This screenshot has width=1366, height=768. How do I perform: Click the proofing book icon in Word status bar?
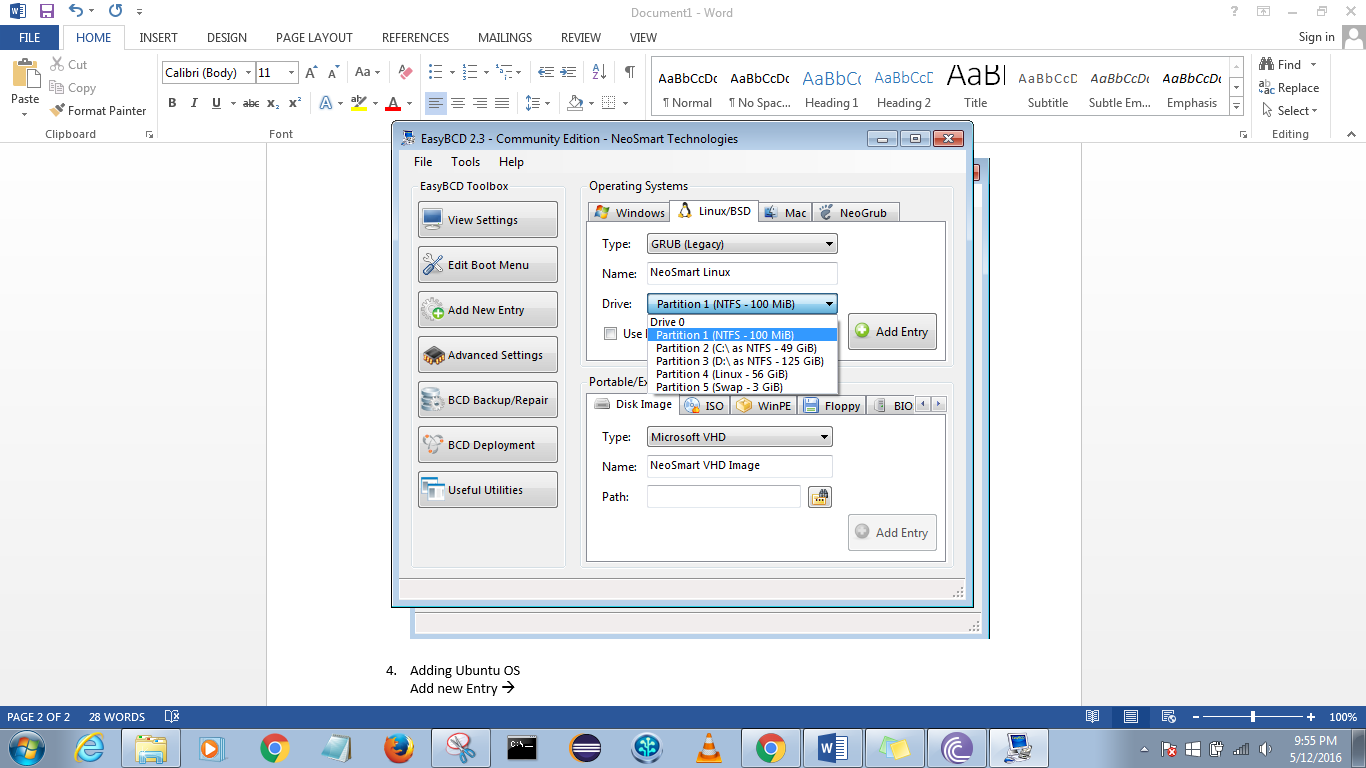[171, 717]
